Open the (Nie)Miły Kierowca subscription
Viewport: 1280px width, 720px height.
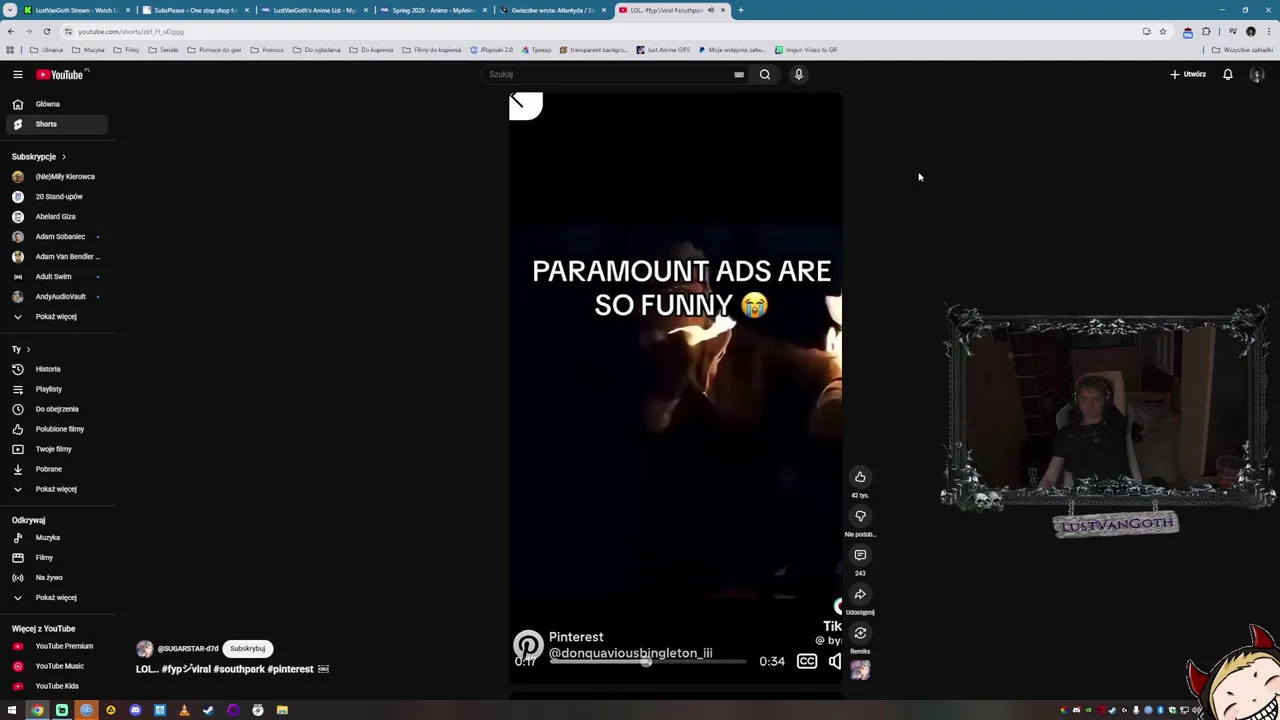(x=57, y=177)
